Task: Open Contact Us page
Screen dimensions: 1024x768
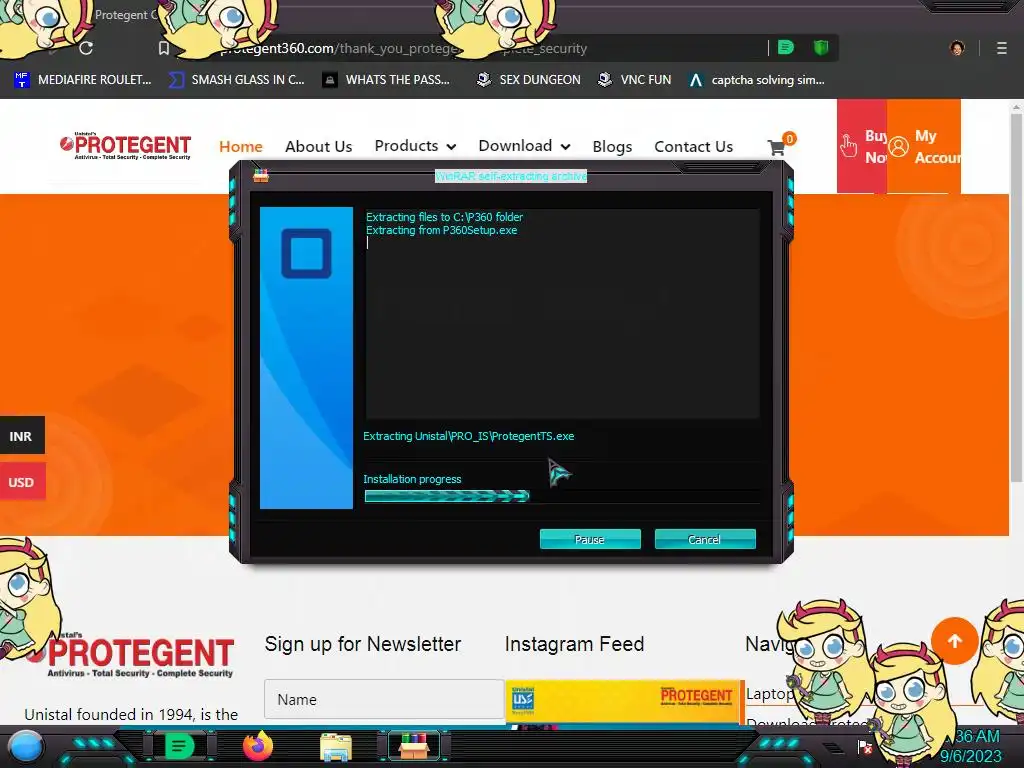Action: click(694, 146)
